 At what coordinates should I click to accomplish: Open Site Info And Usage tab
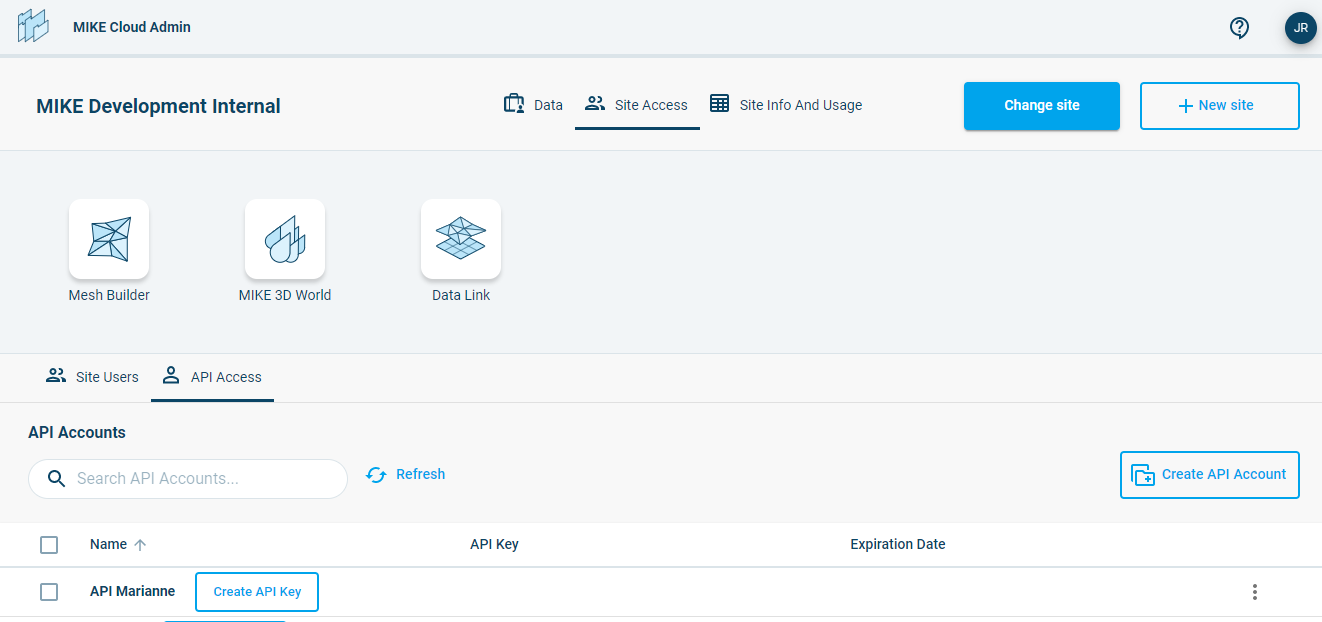tap(786, 105)
